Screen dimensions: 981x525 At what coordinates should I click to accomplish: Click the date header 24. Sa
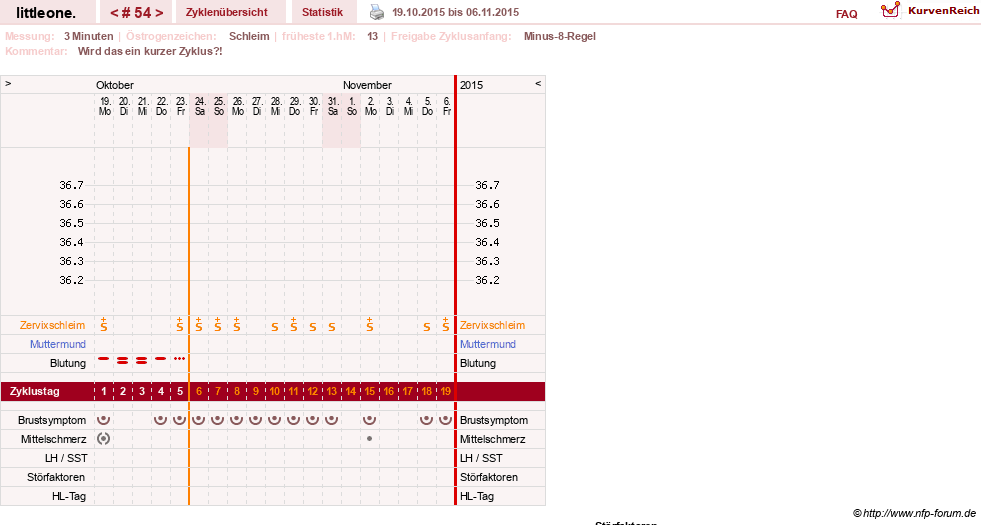200,106
